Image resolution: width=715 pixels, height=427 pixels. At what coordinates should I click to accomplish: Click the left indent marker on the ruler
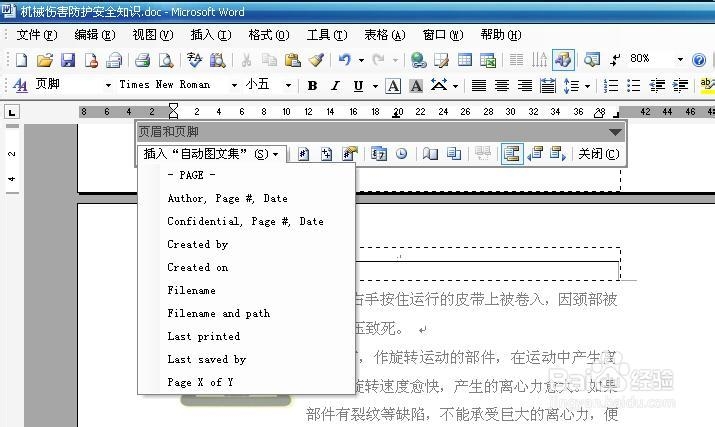[x=173, y=115]
